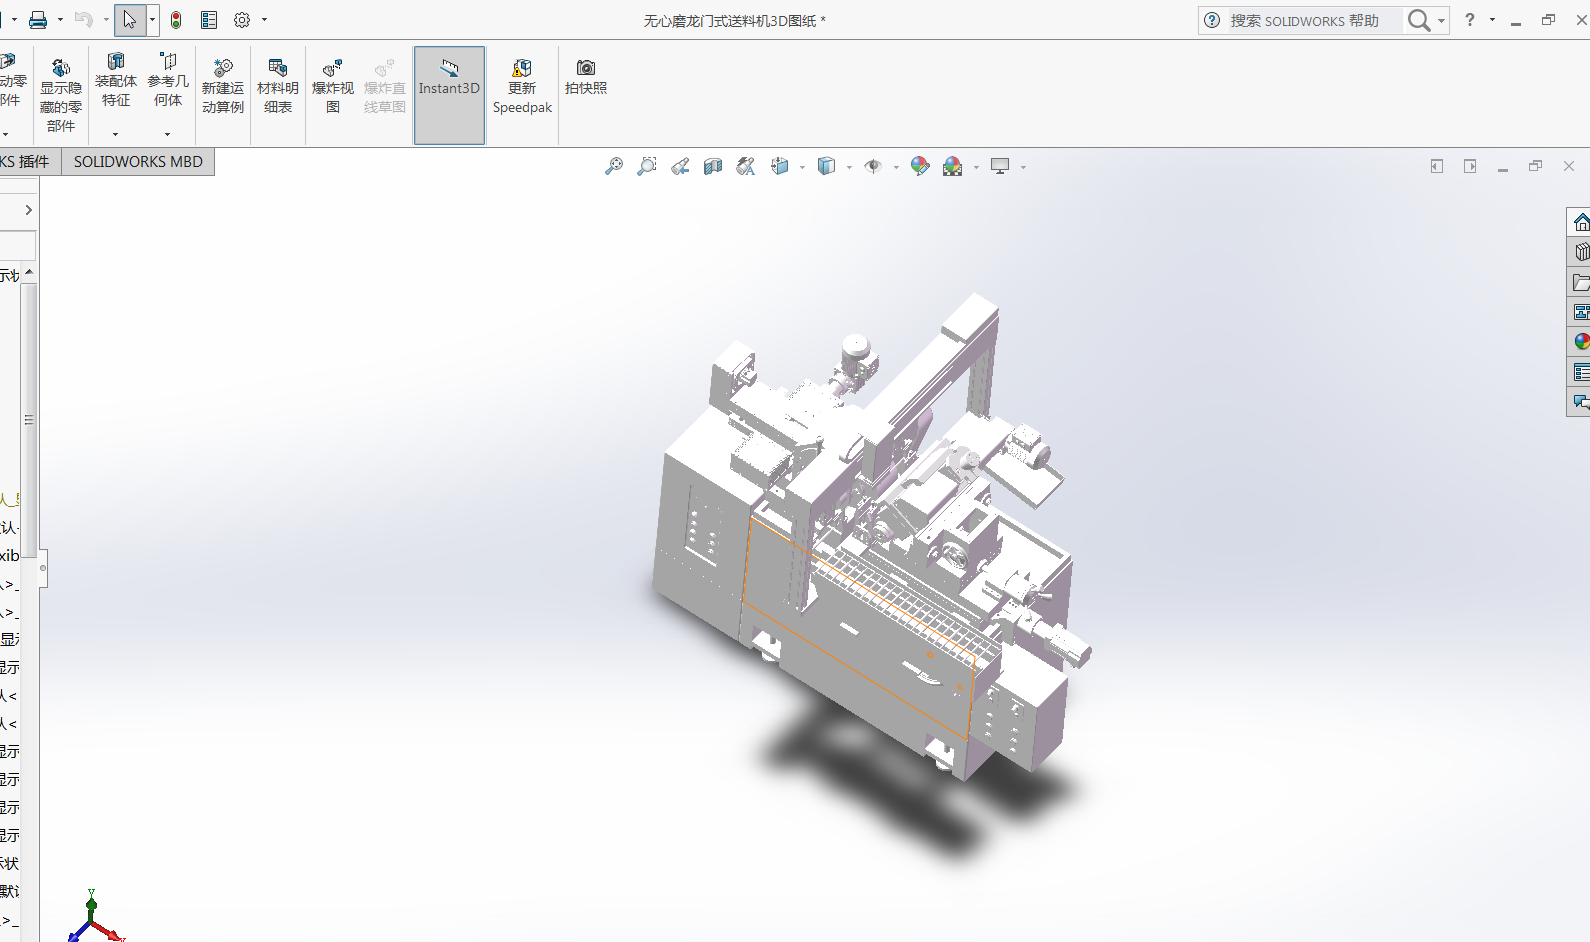The image size is (1590, 942).
Task: Click the question mark help button
Action: coord(1469,20)
